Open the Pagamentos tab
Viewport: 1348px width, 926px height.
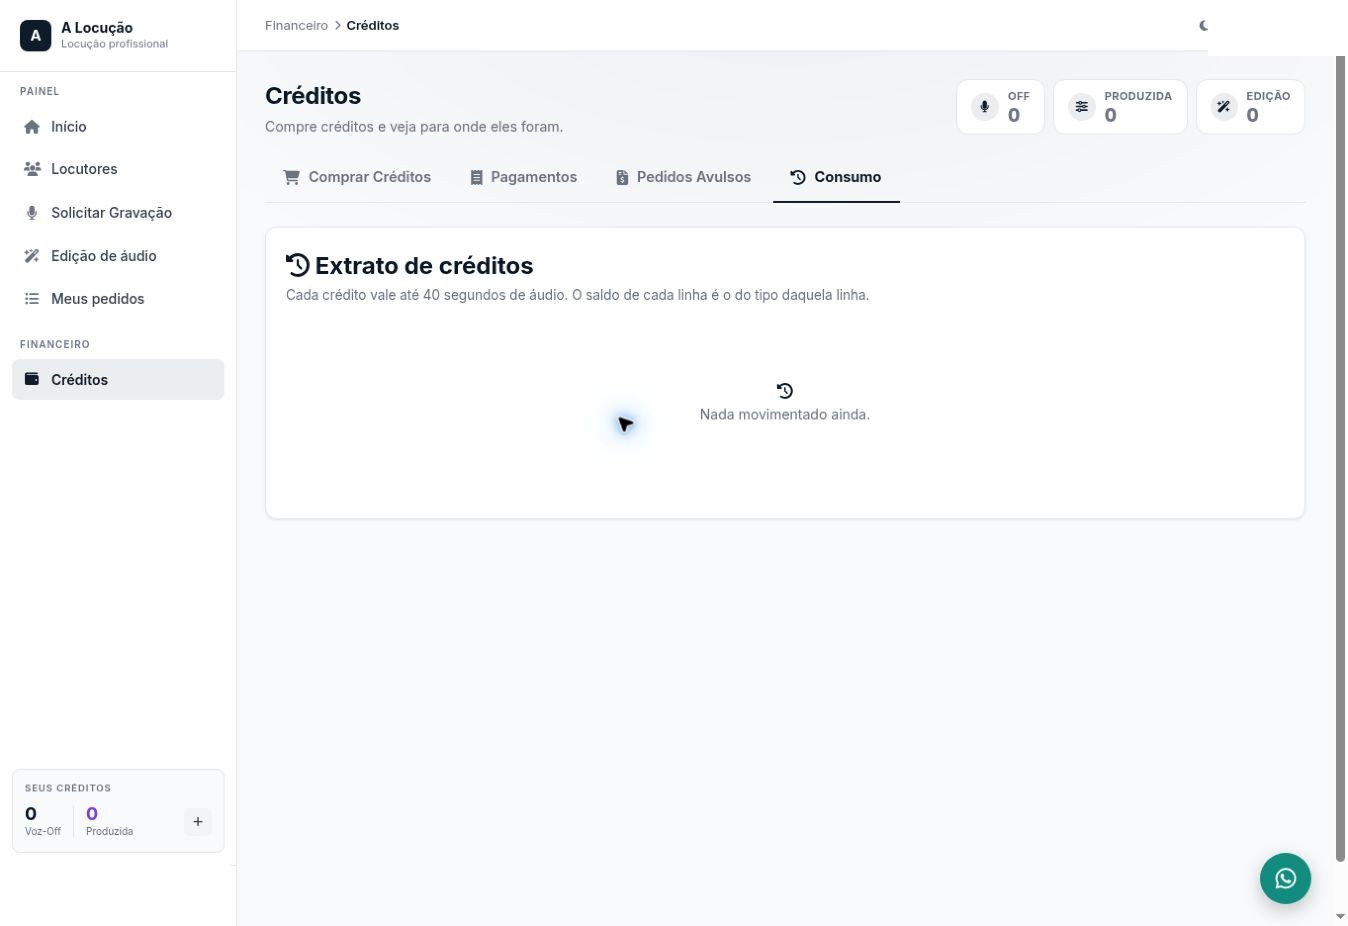click(523, 177)
